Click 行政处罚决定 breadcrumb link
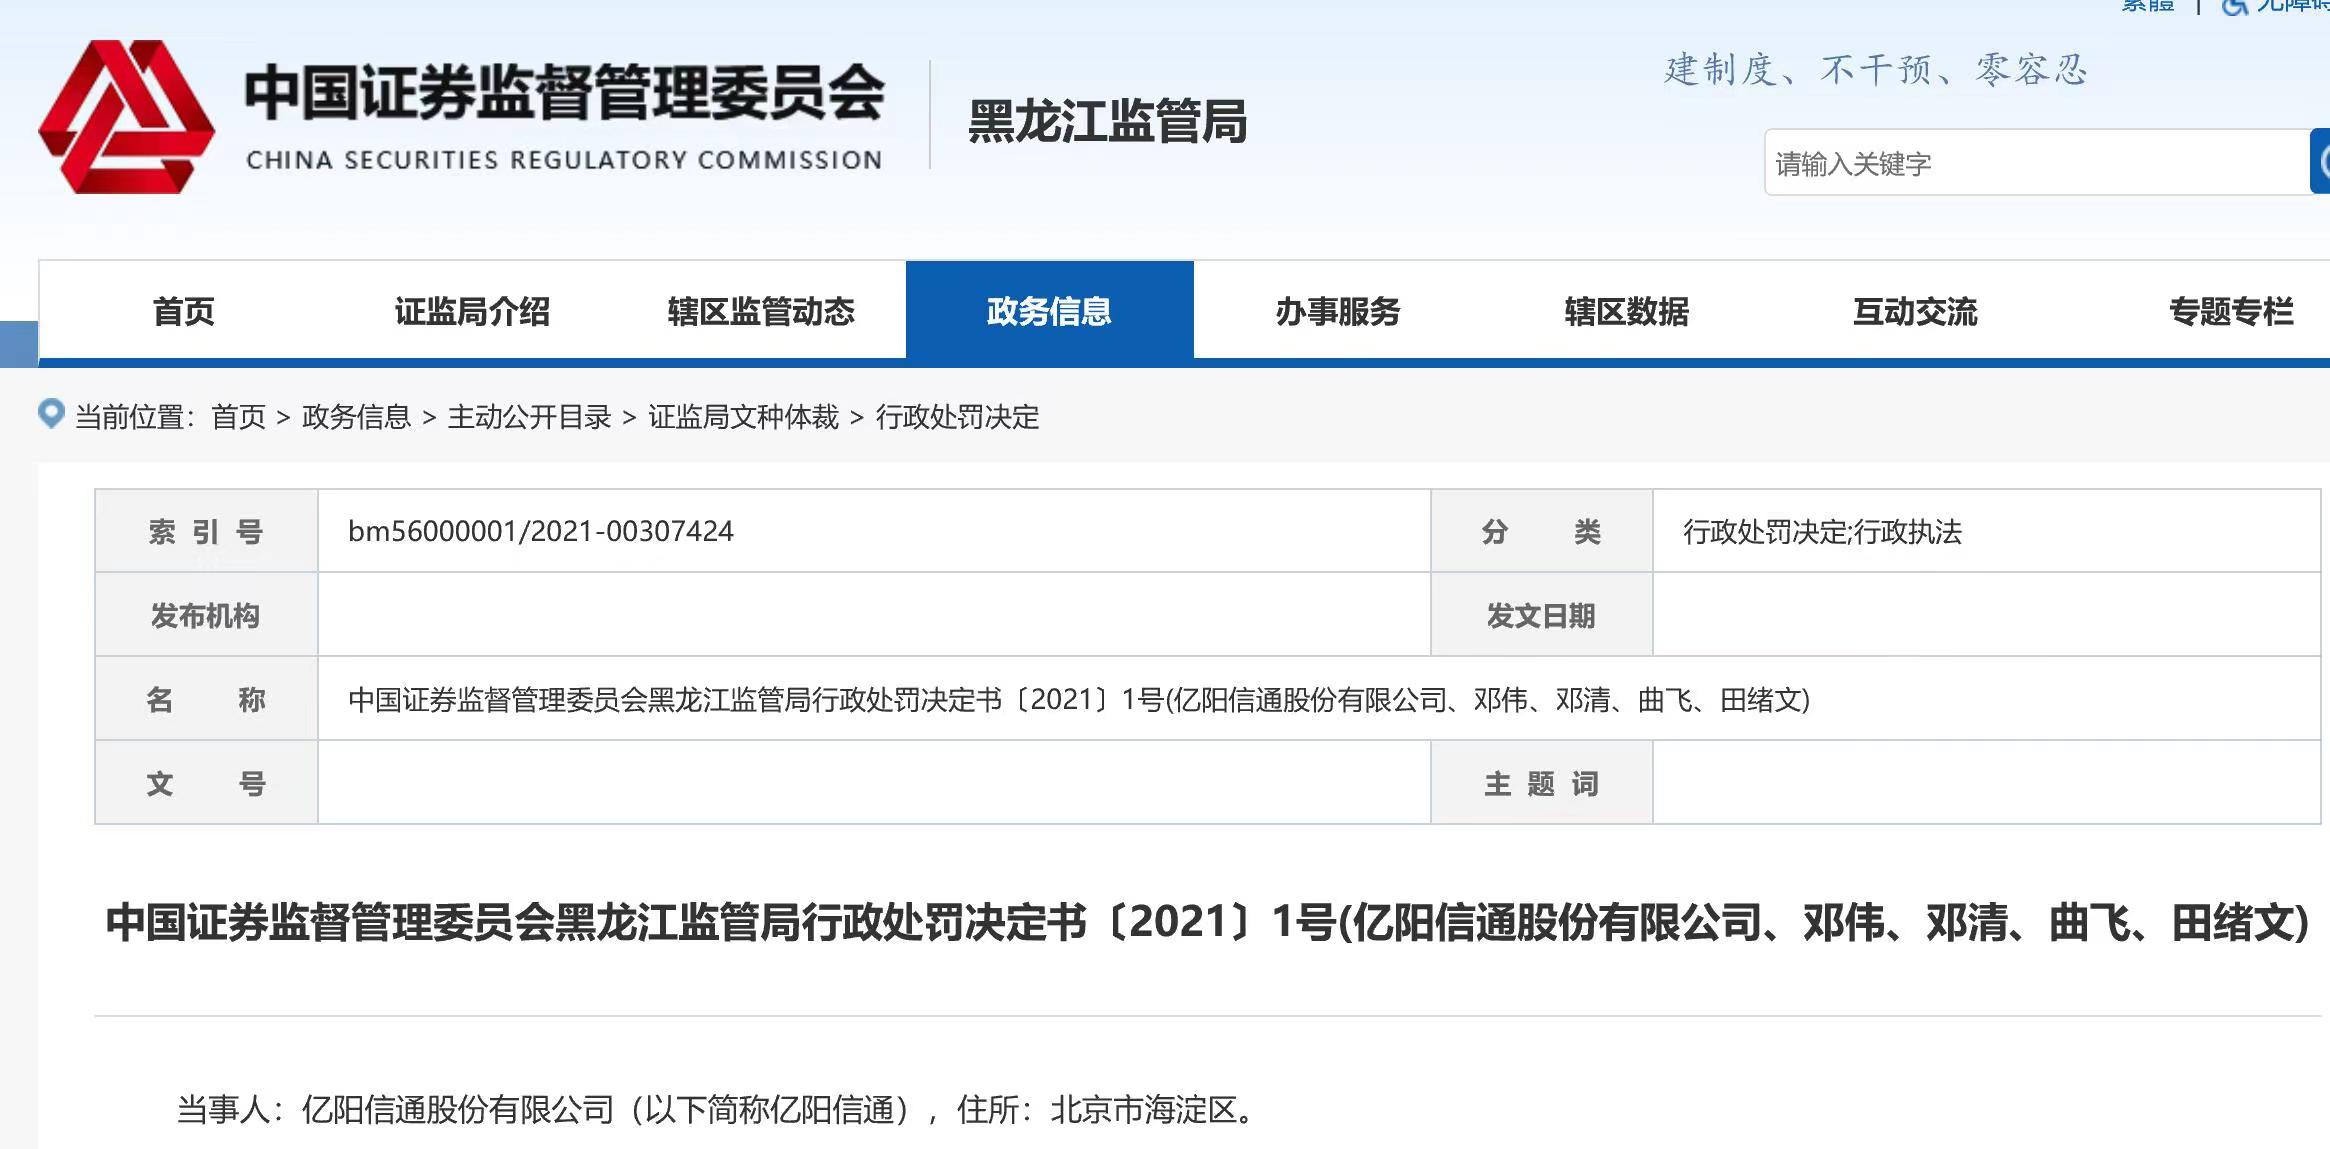The image size is (2330, 1149). pyautogui.click(x=957, y=417)
